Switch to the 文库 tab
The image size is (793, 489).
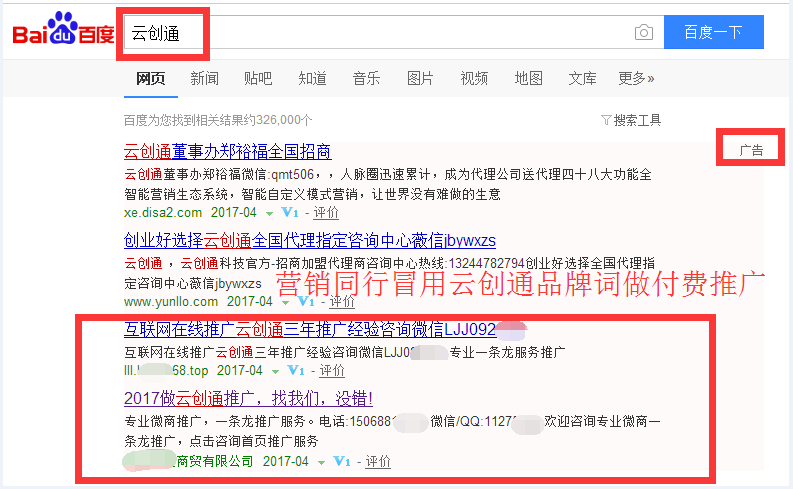[x=582, y=78]
